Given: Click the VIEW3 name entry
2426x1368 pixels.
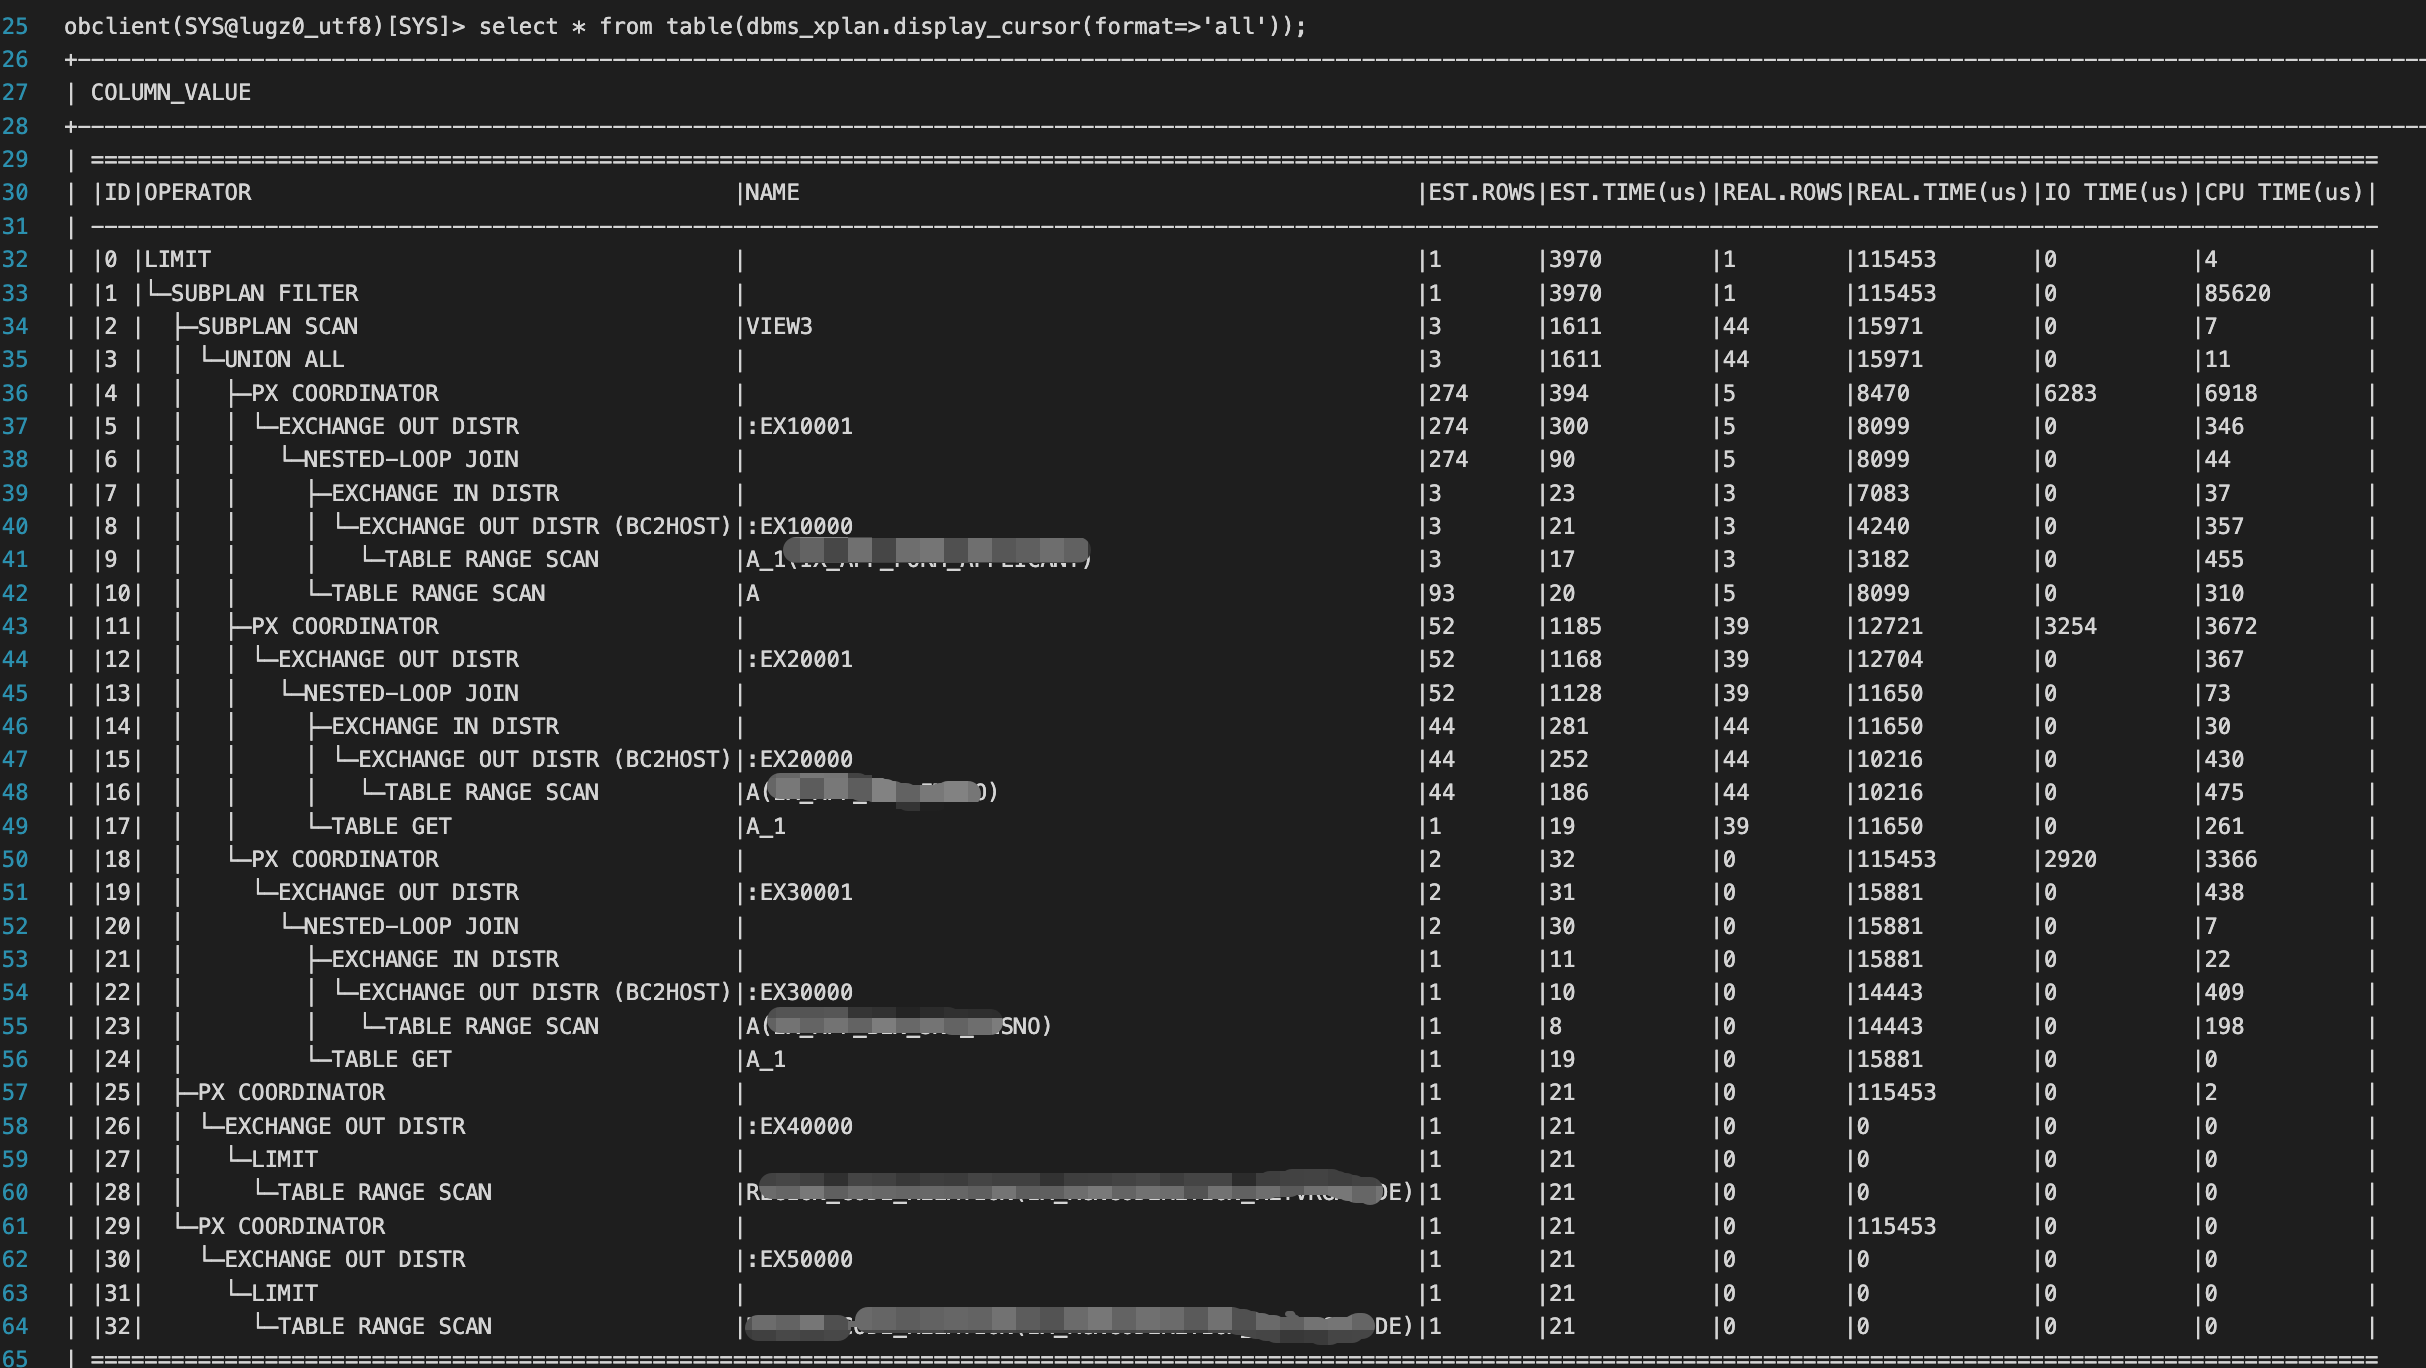Looking at the screenshot, I should pos(779,326).
